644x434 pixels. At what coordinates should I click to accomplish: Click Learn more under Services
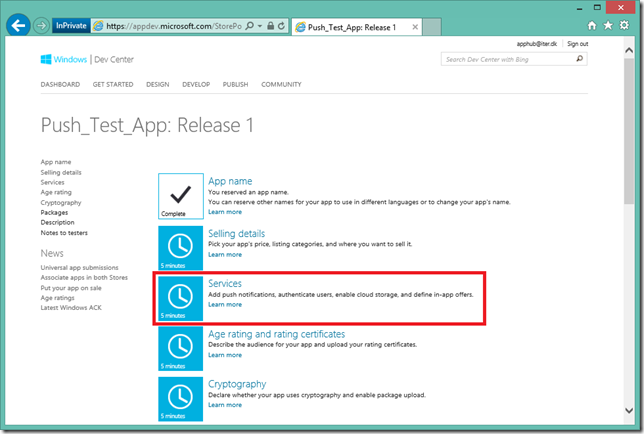coord(225,305)
